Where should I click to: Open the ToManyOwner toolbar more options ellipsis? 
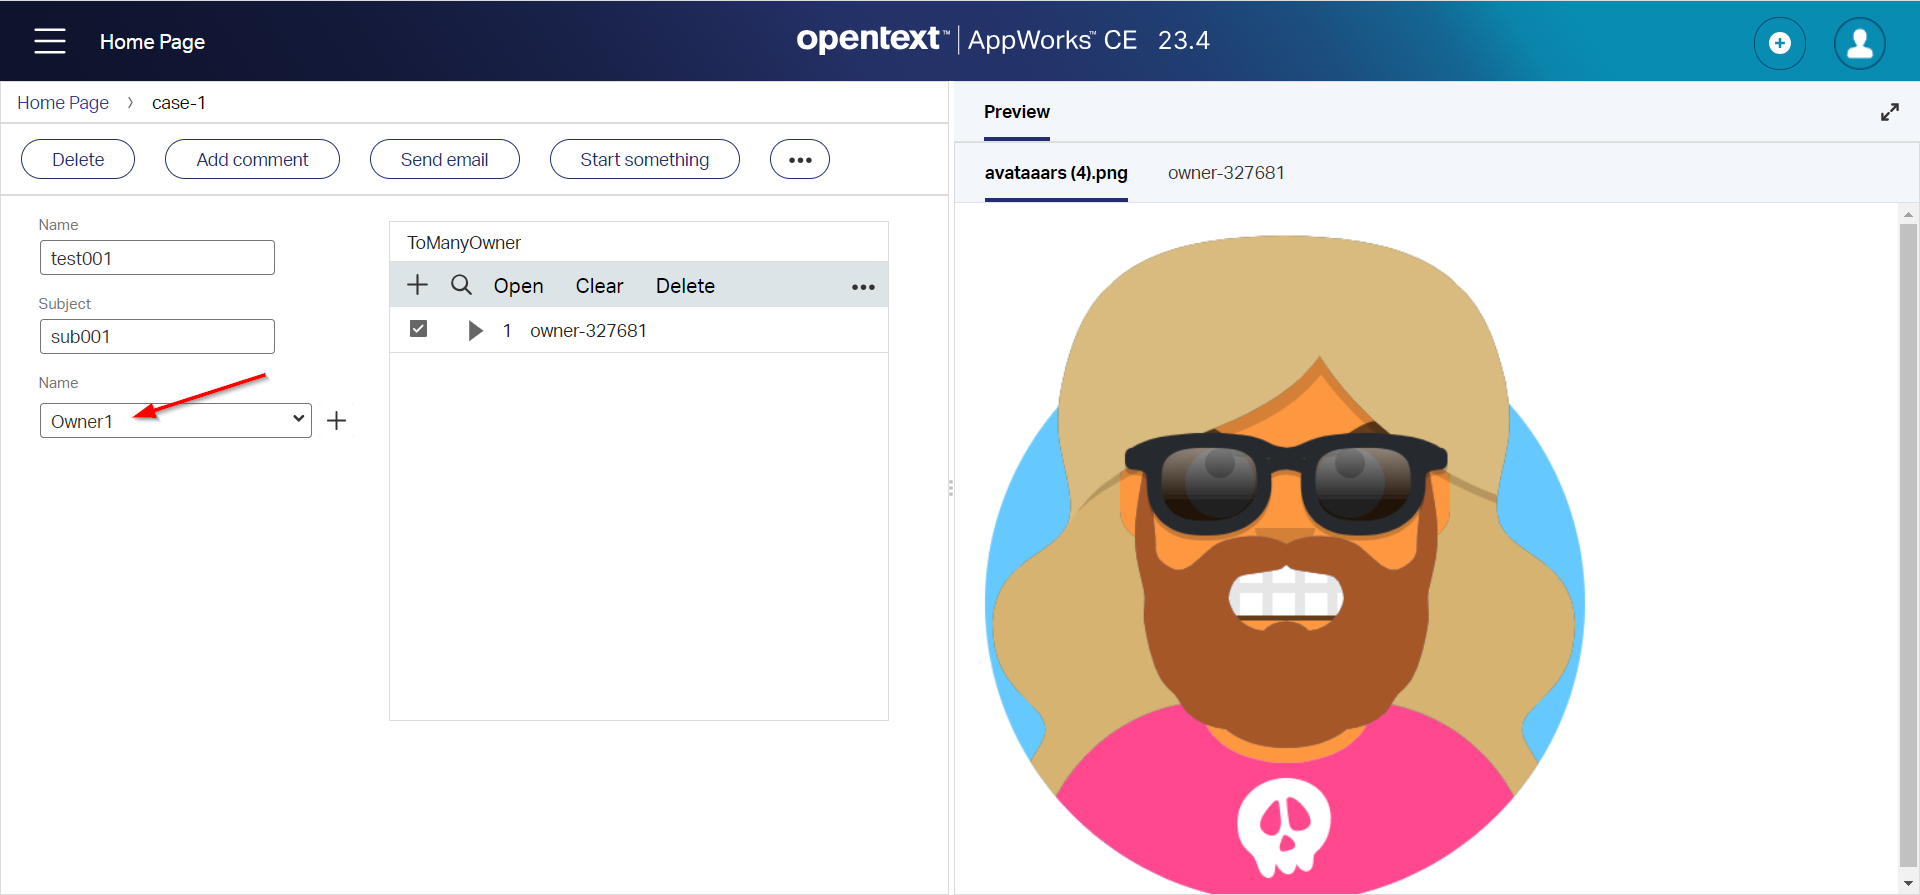(862, 287)
